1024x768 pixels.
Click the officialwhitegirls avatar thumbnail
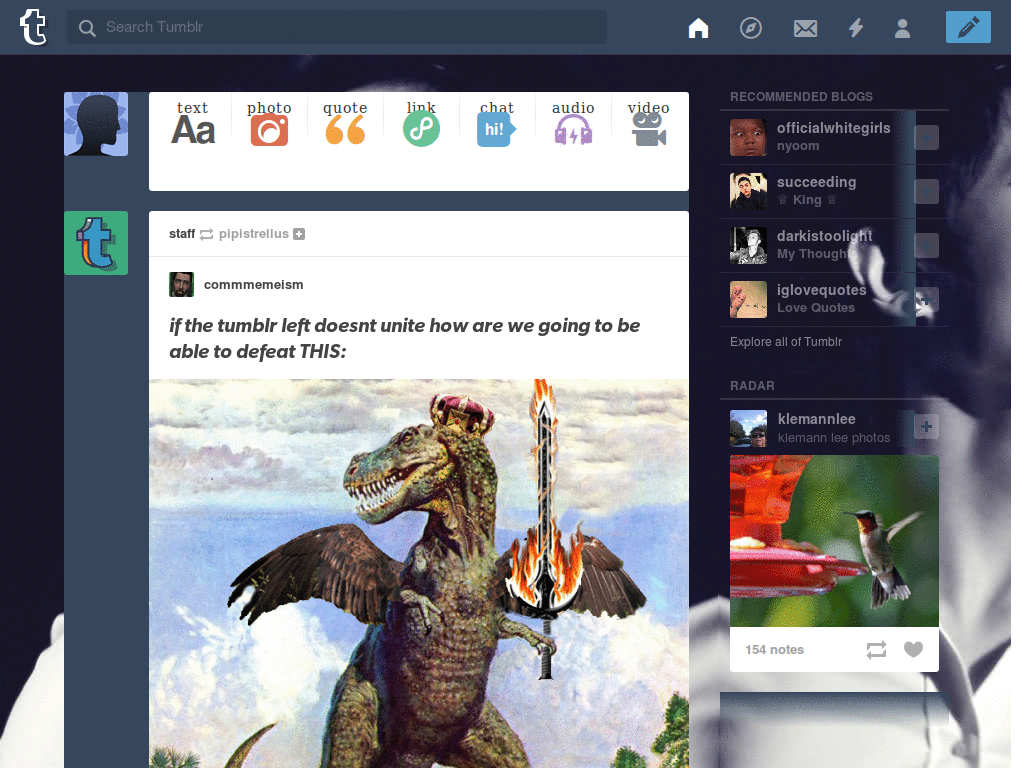tap(748, 137)
